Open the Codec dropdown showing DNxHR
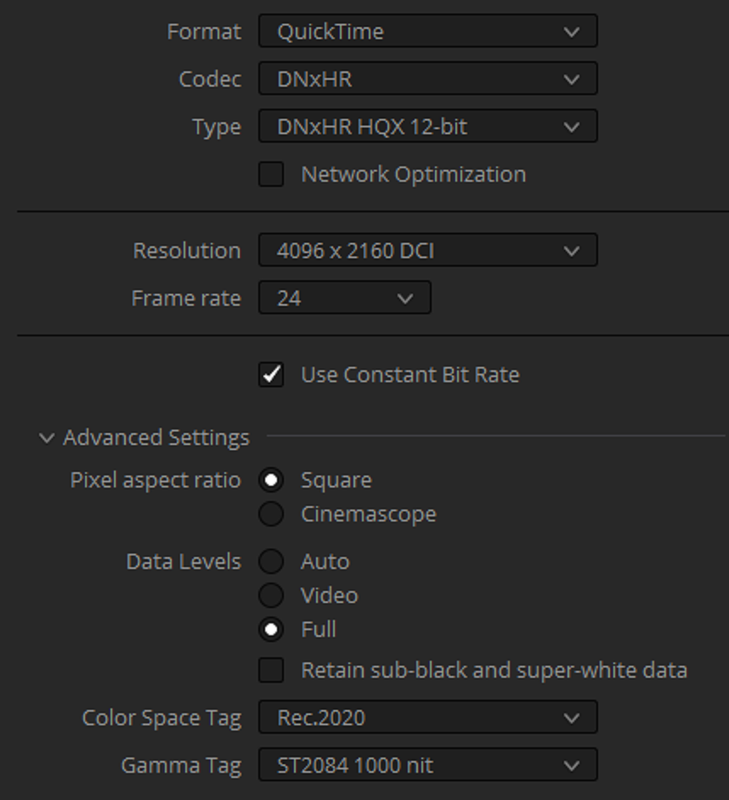The width and height of the screenshot is (729, 800). (x=428, y=79)
